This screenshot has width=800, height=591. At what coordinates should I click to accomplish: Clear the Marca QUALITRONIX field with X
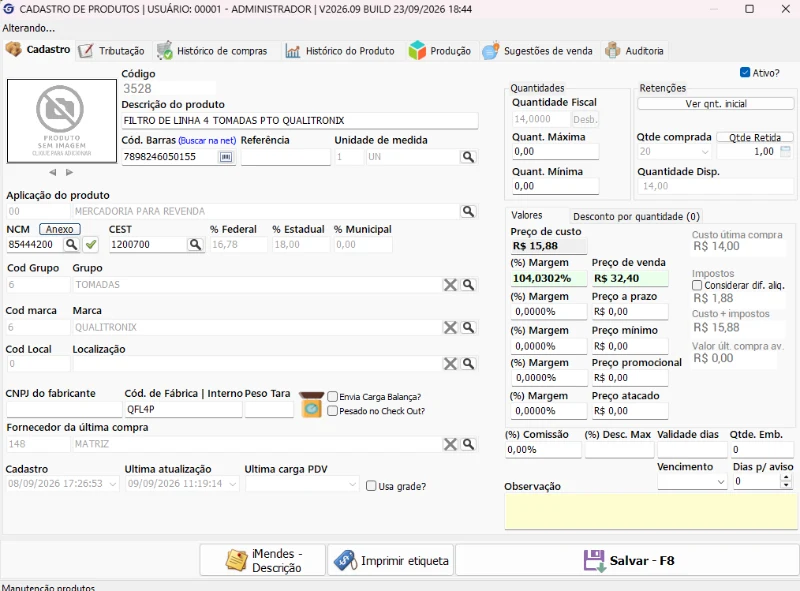[450, 327]
